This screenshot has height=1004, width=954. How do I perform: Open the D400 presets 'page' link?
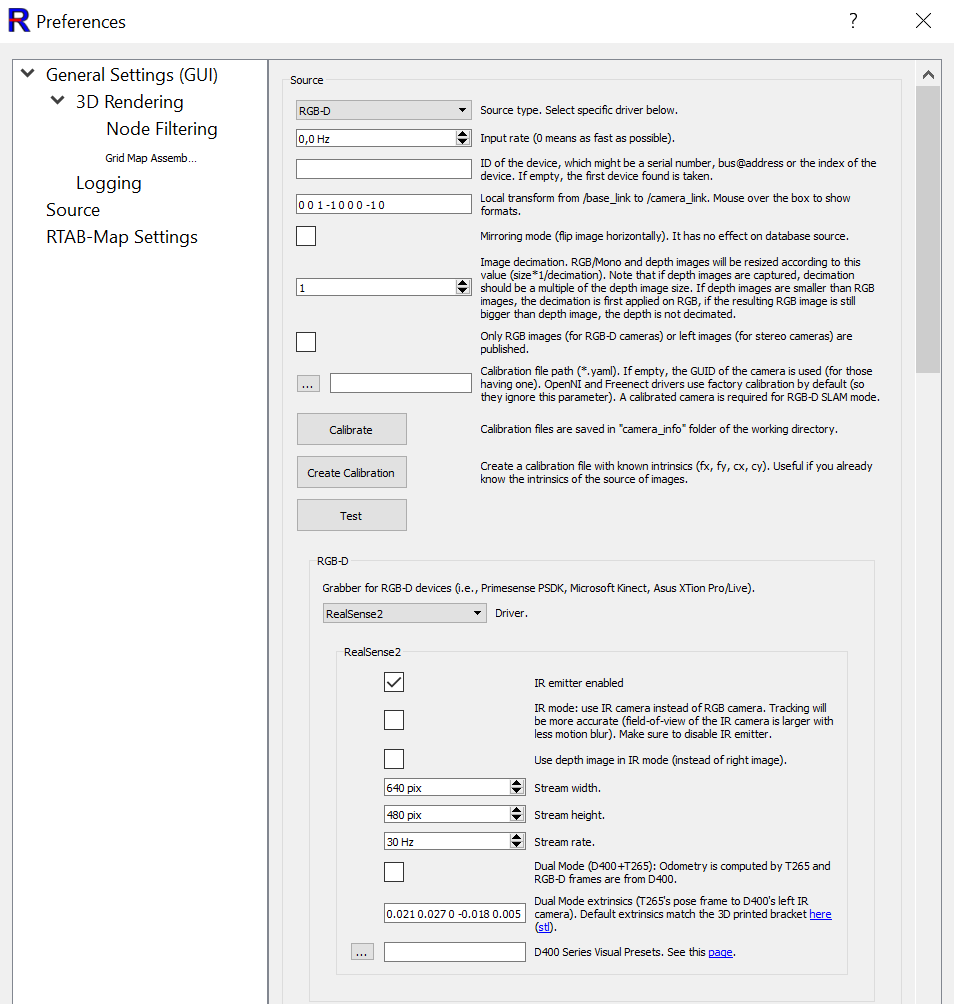720,952
